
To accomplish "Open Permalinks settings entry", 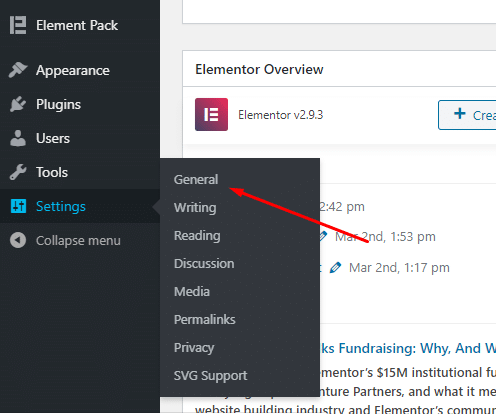I will click(x=205, y=320).
